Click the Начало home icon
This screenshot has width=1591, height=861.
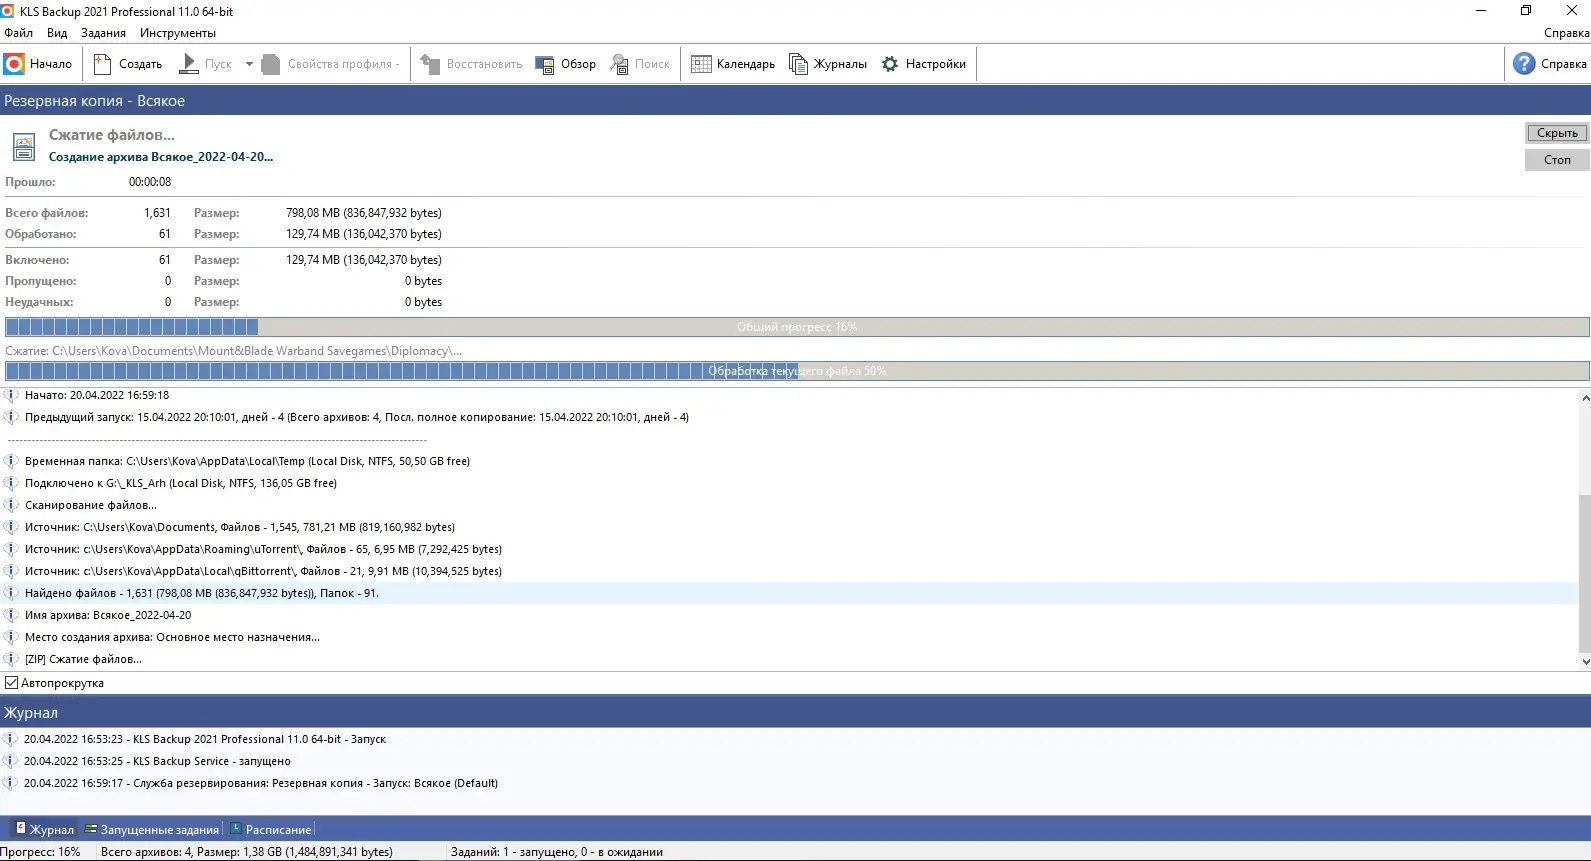coord(14,64)
